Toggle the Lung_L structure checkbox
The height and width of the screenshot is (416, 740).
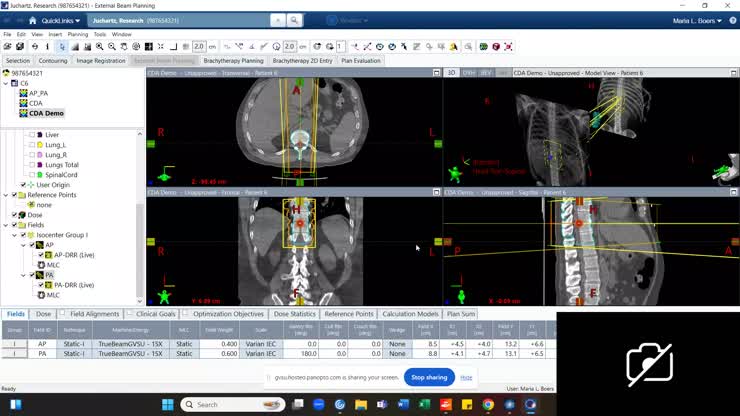coord(32,145)
